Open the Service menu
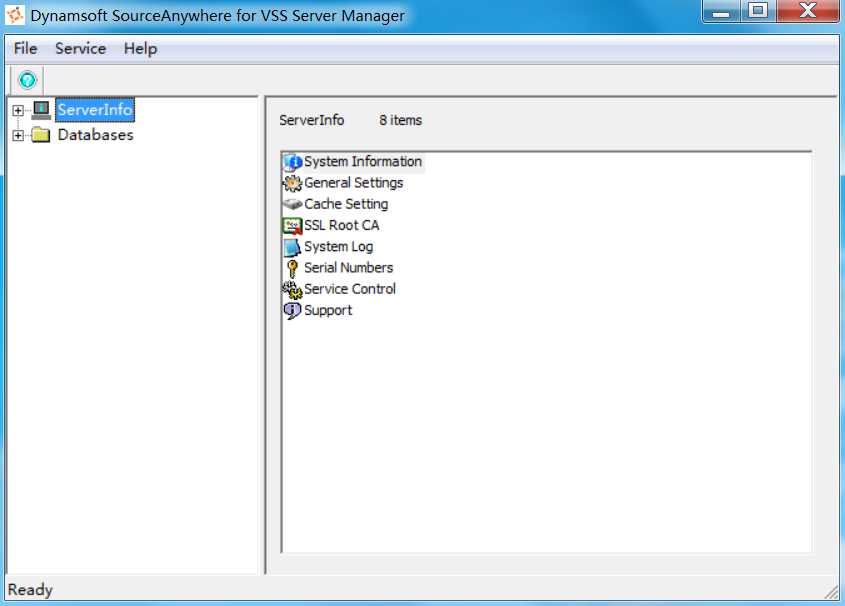 pyautogui.click(x=80, y=48)
